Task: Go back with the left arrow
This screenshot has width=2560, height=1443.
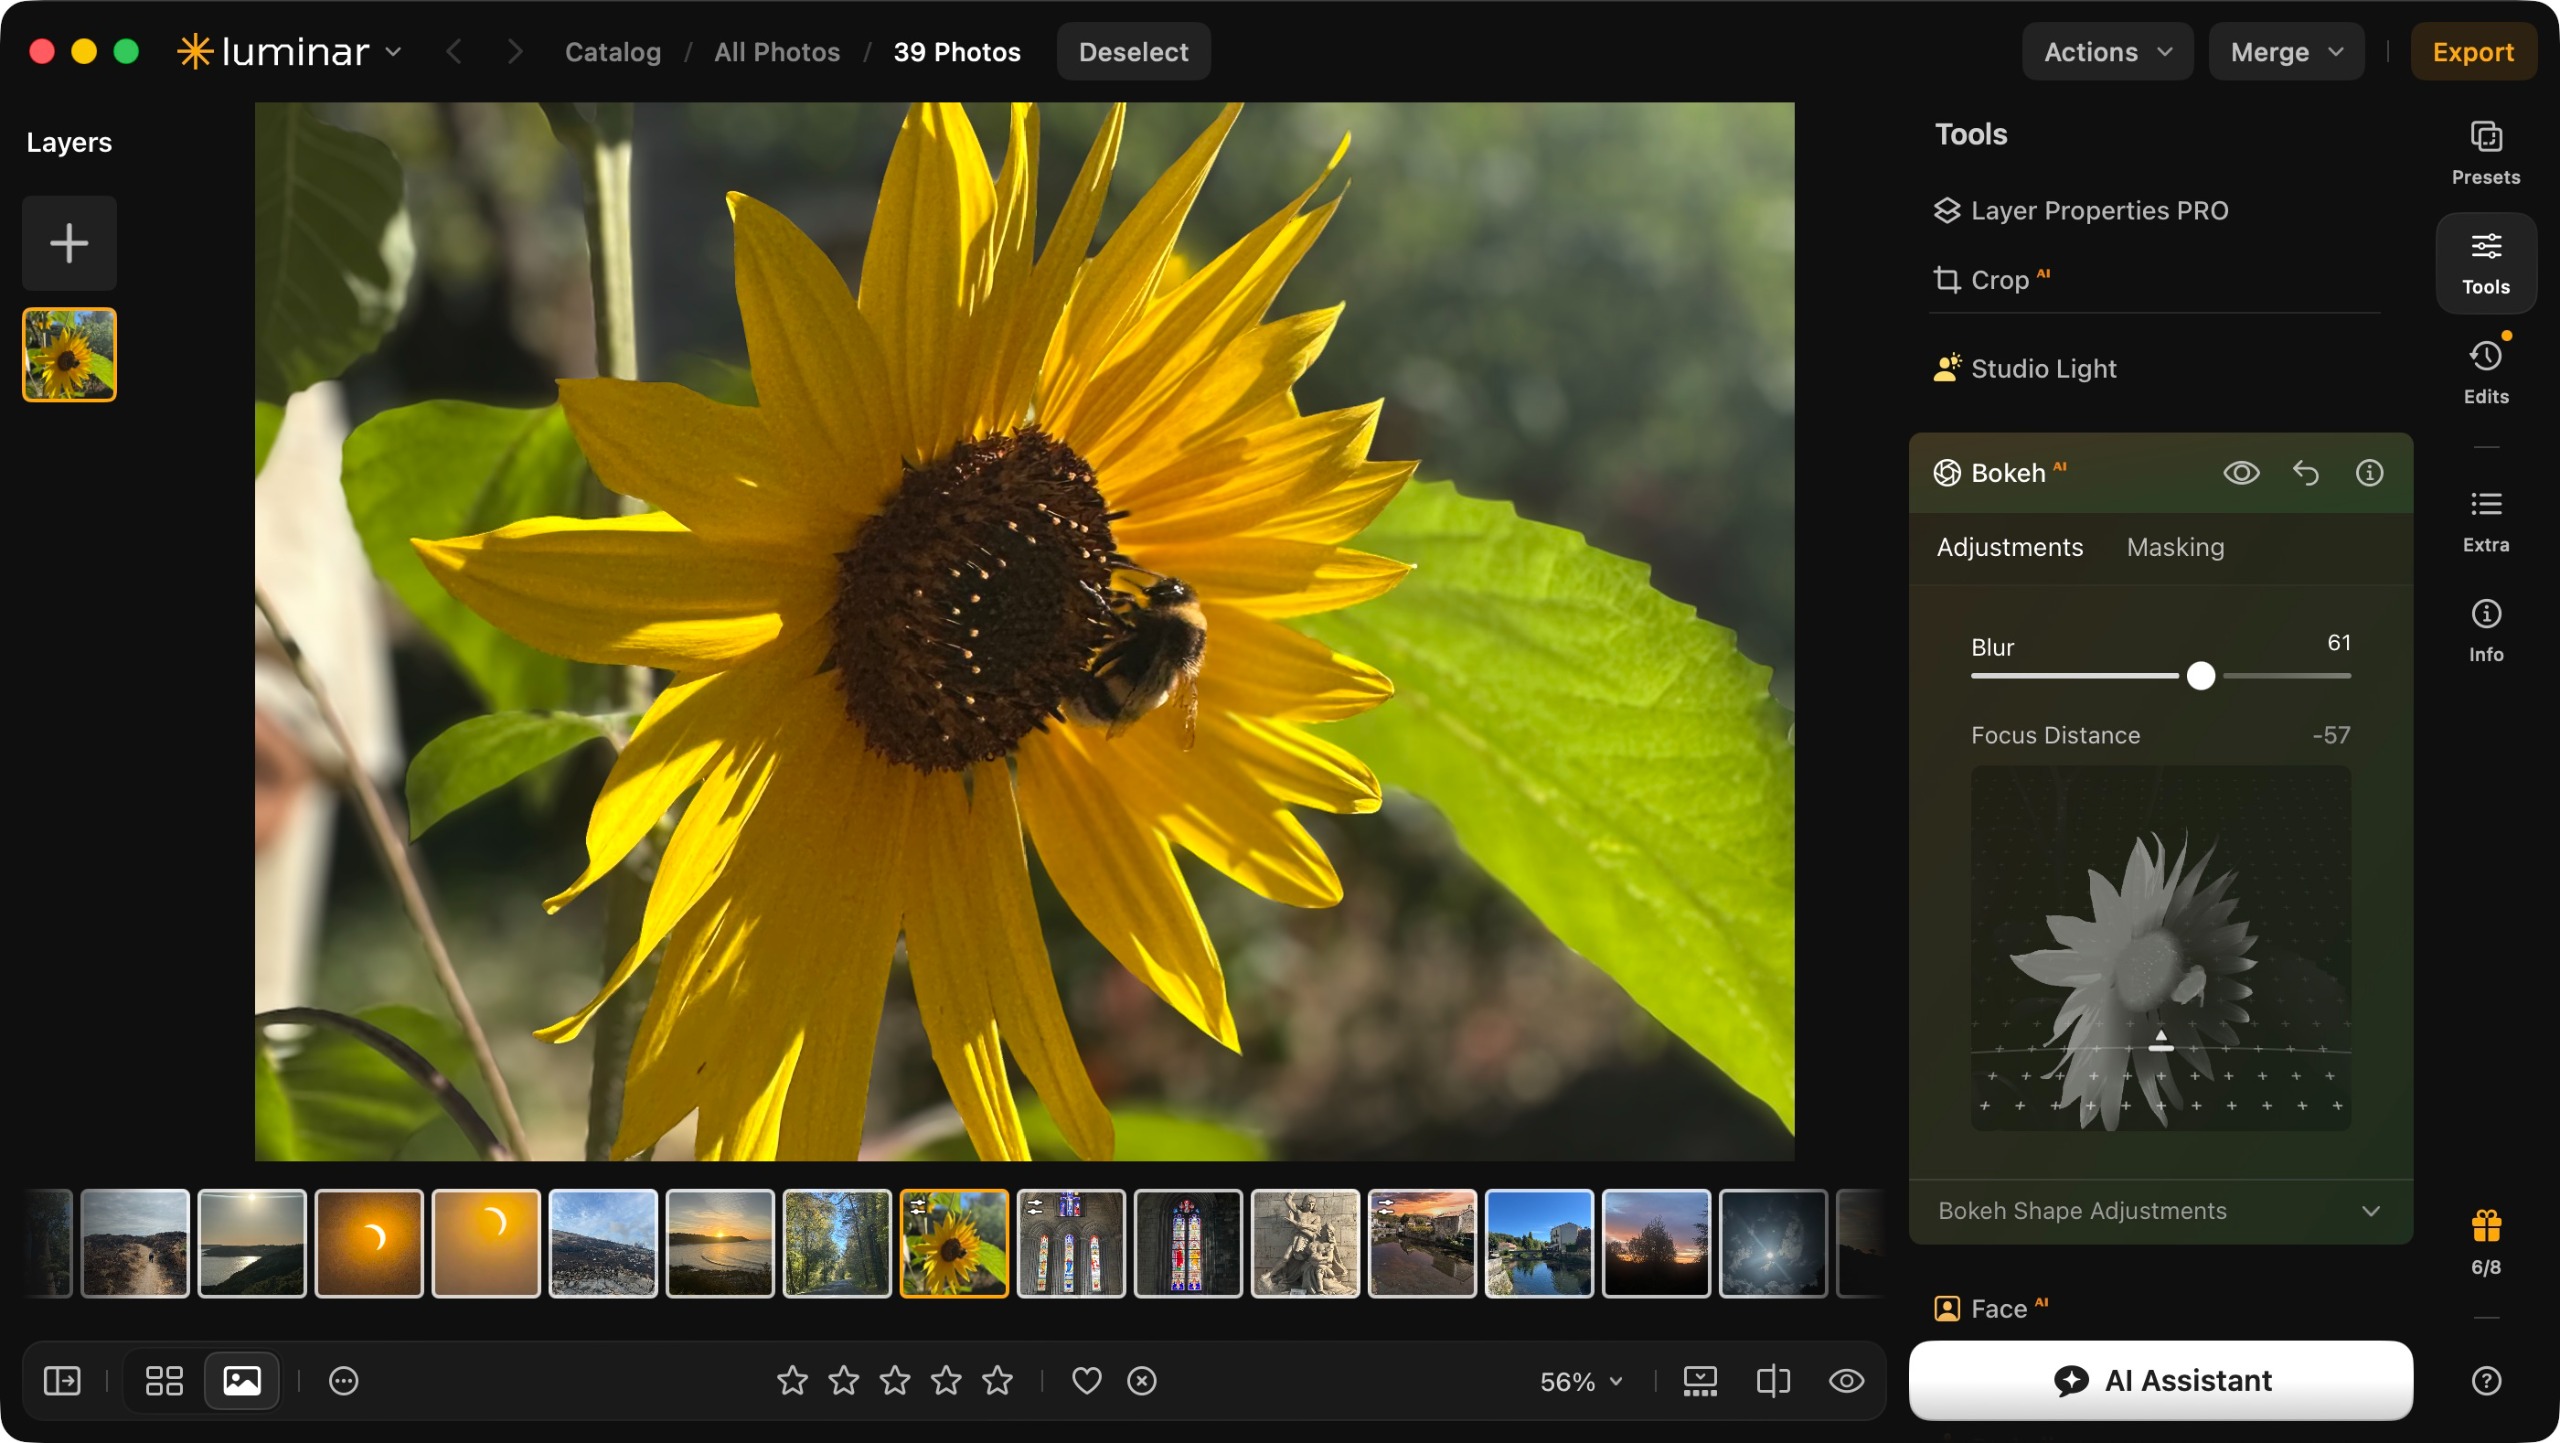Action: (453, 52)
